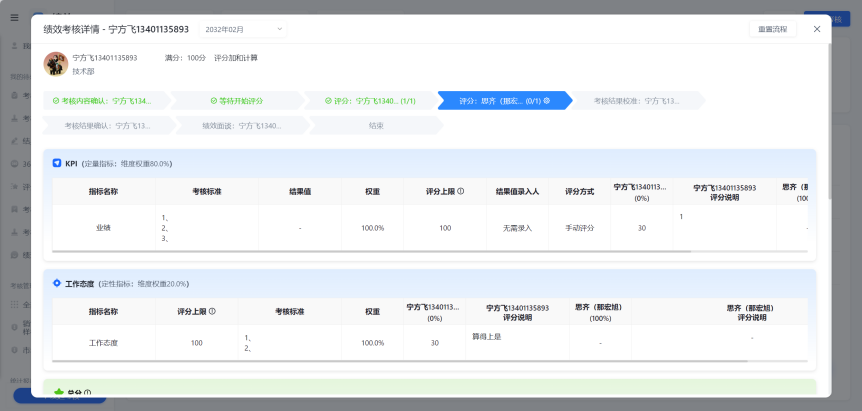862x411 pixels.
Task: Select the 等待开始评分 process step
Action: pyautogui.click(x=237, y=101)
